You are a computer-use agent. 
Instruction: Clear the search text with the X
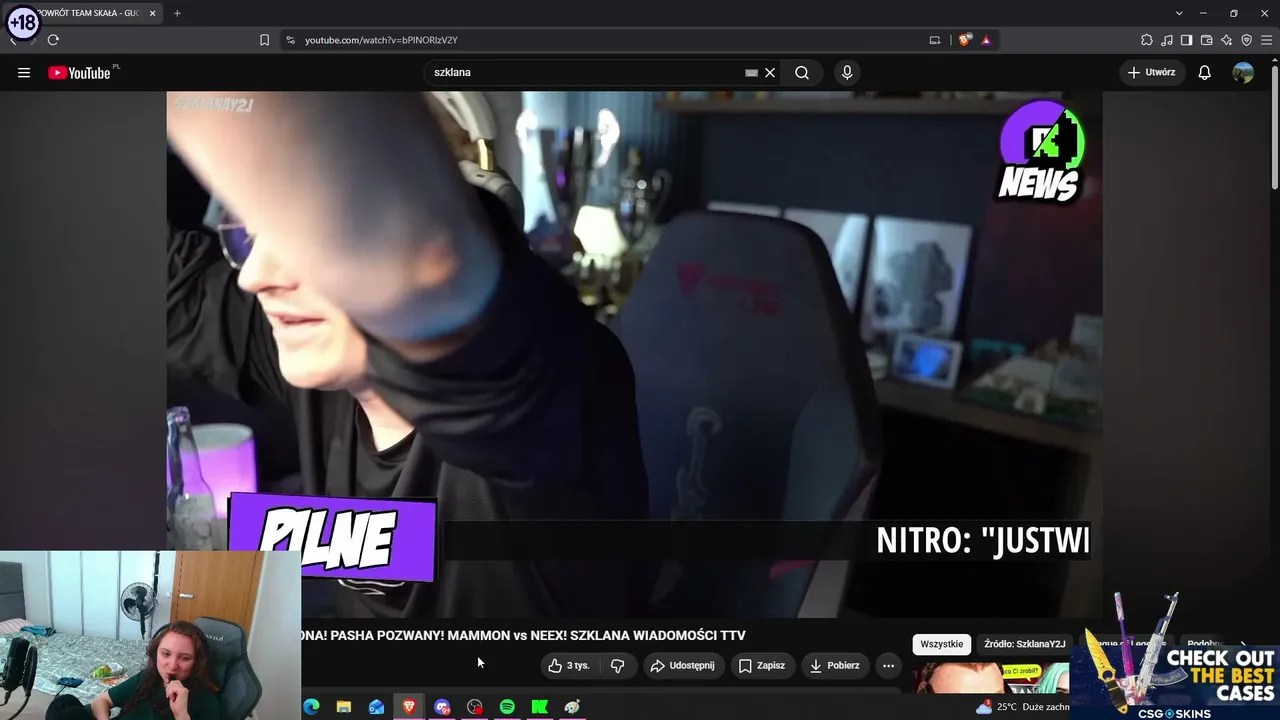click(770, 72)
